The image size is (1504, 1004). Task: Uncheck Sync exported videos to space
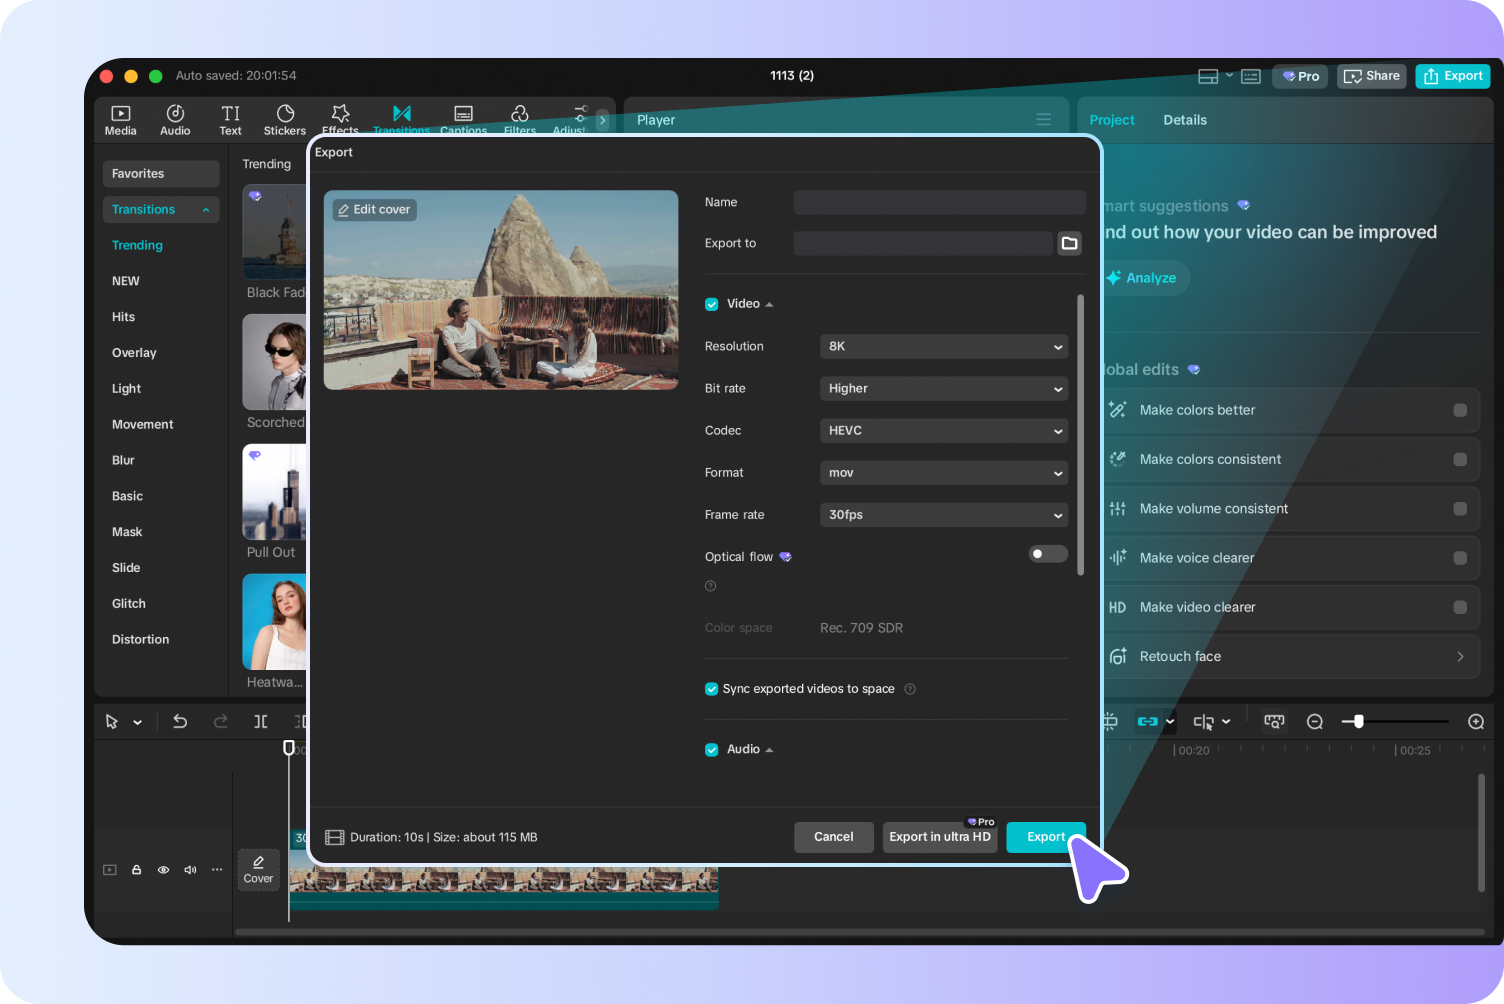pos(711,688)
